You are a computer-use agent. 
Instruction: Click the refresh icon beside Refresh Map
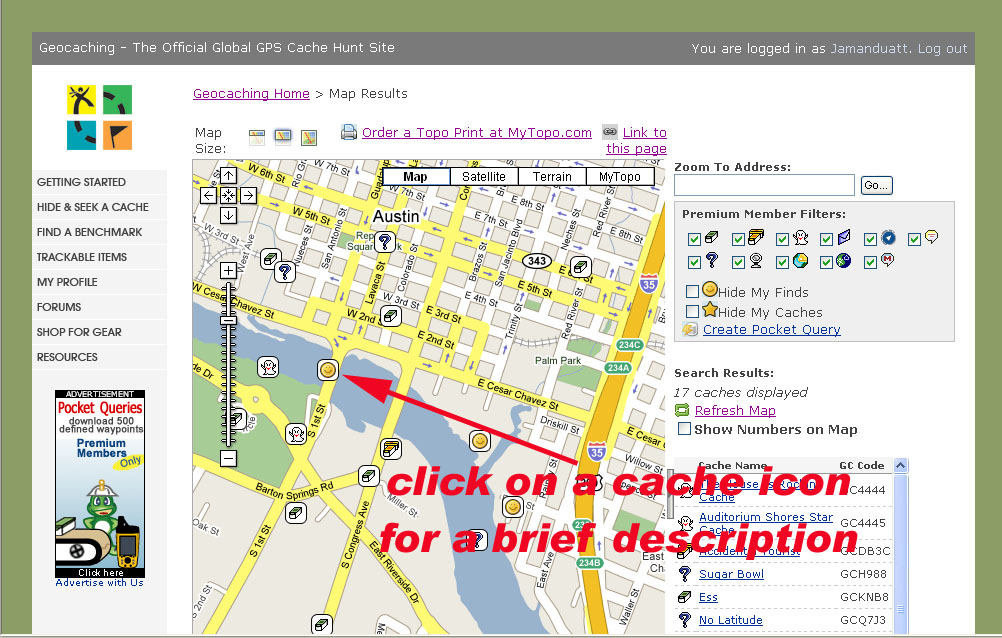click(682, 410)
